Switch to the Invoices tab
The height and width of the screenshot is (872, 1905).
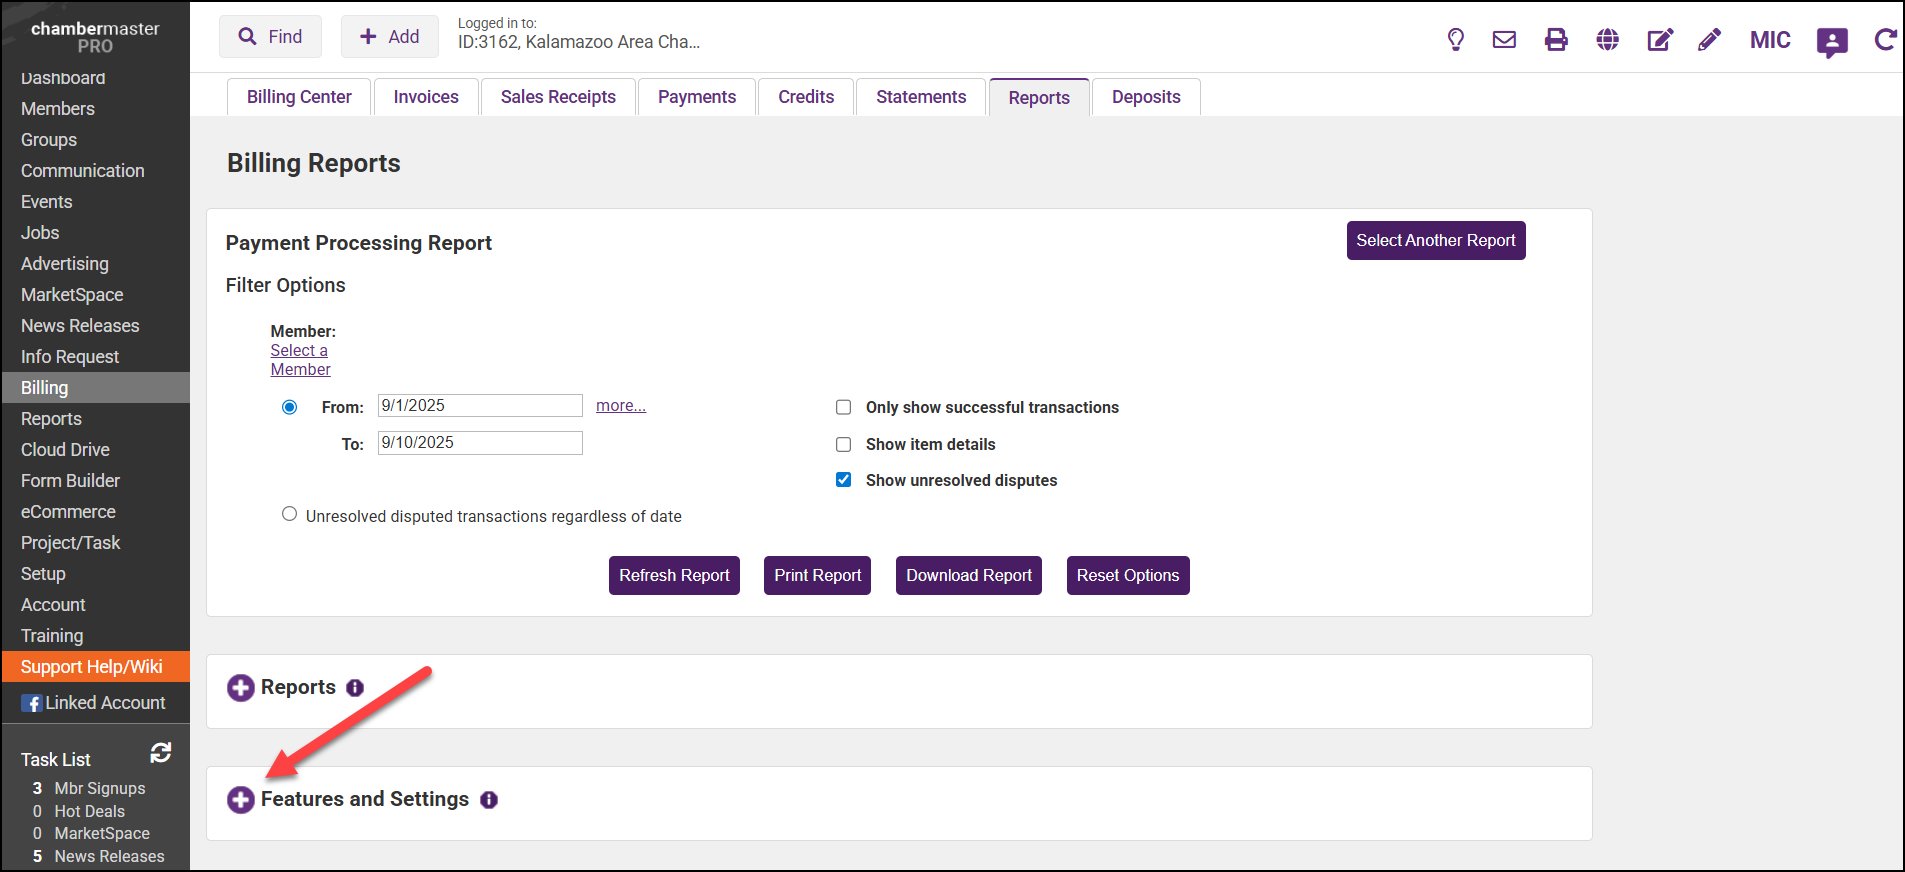coord(426,97)
